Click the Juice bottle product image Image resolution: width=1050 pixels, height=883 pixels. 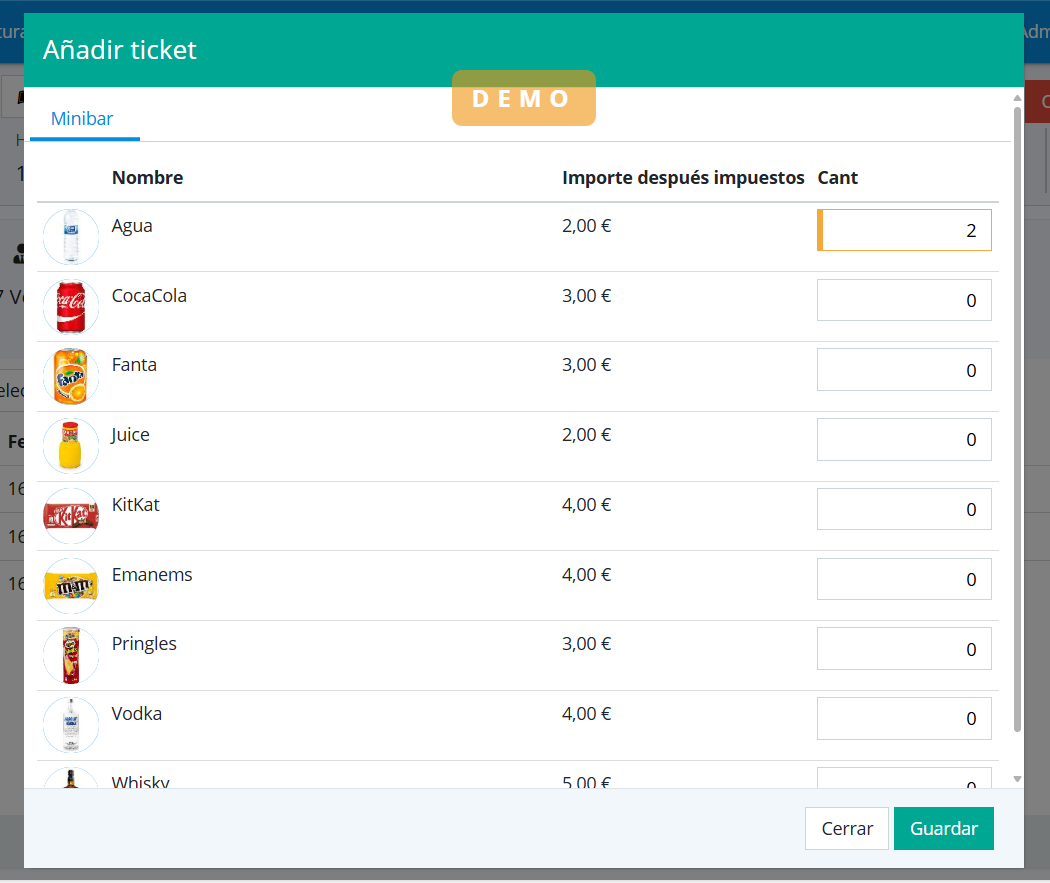pyautogui.click(x=71, y=446)
